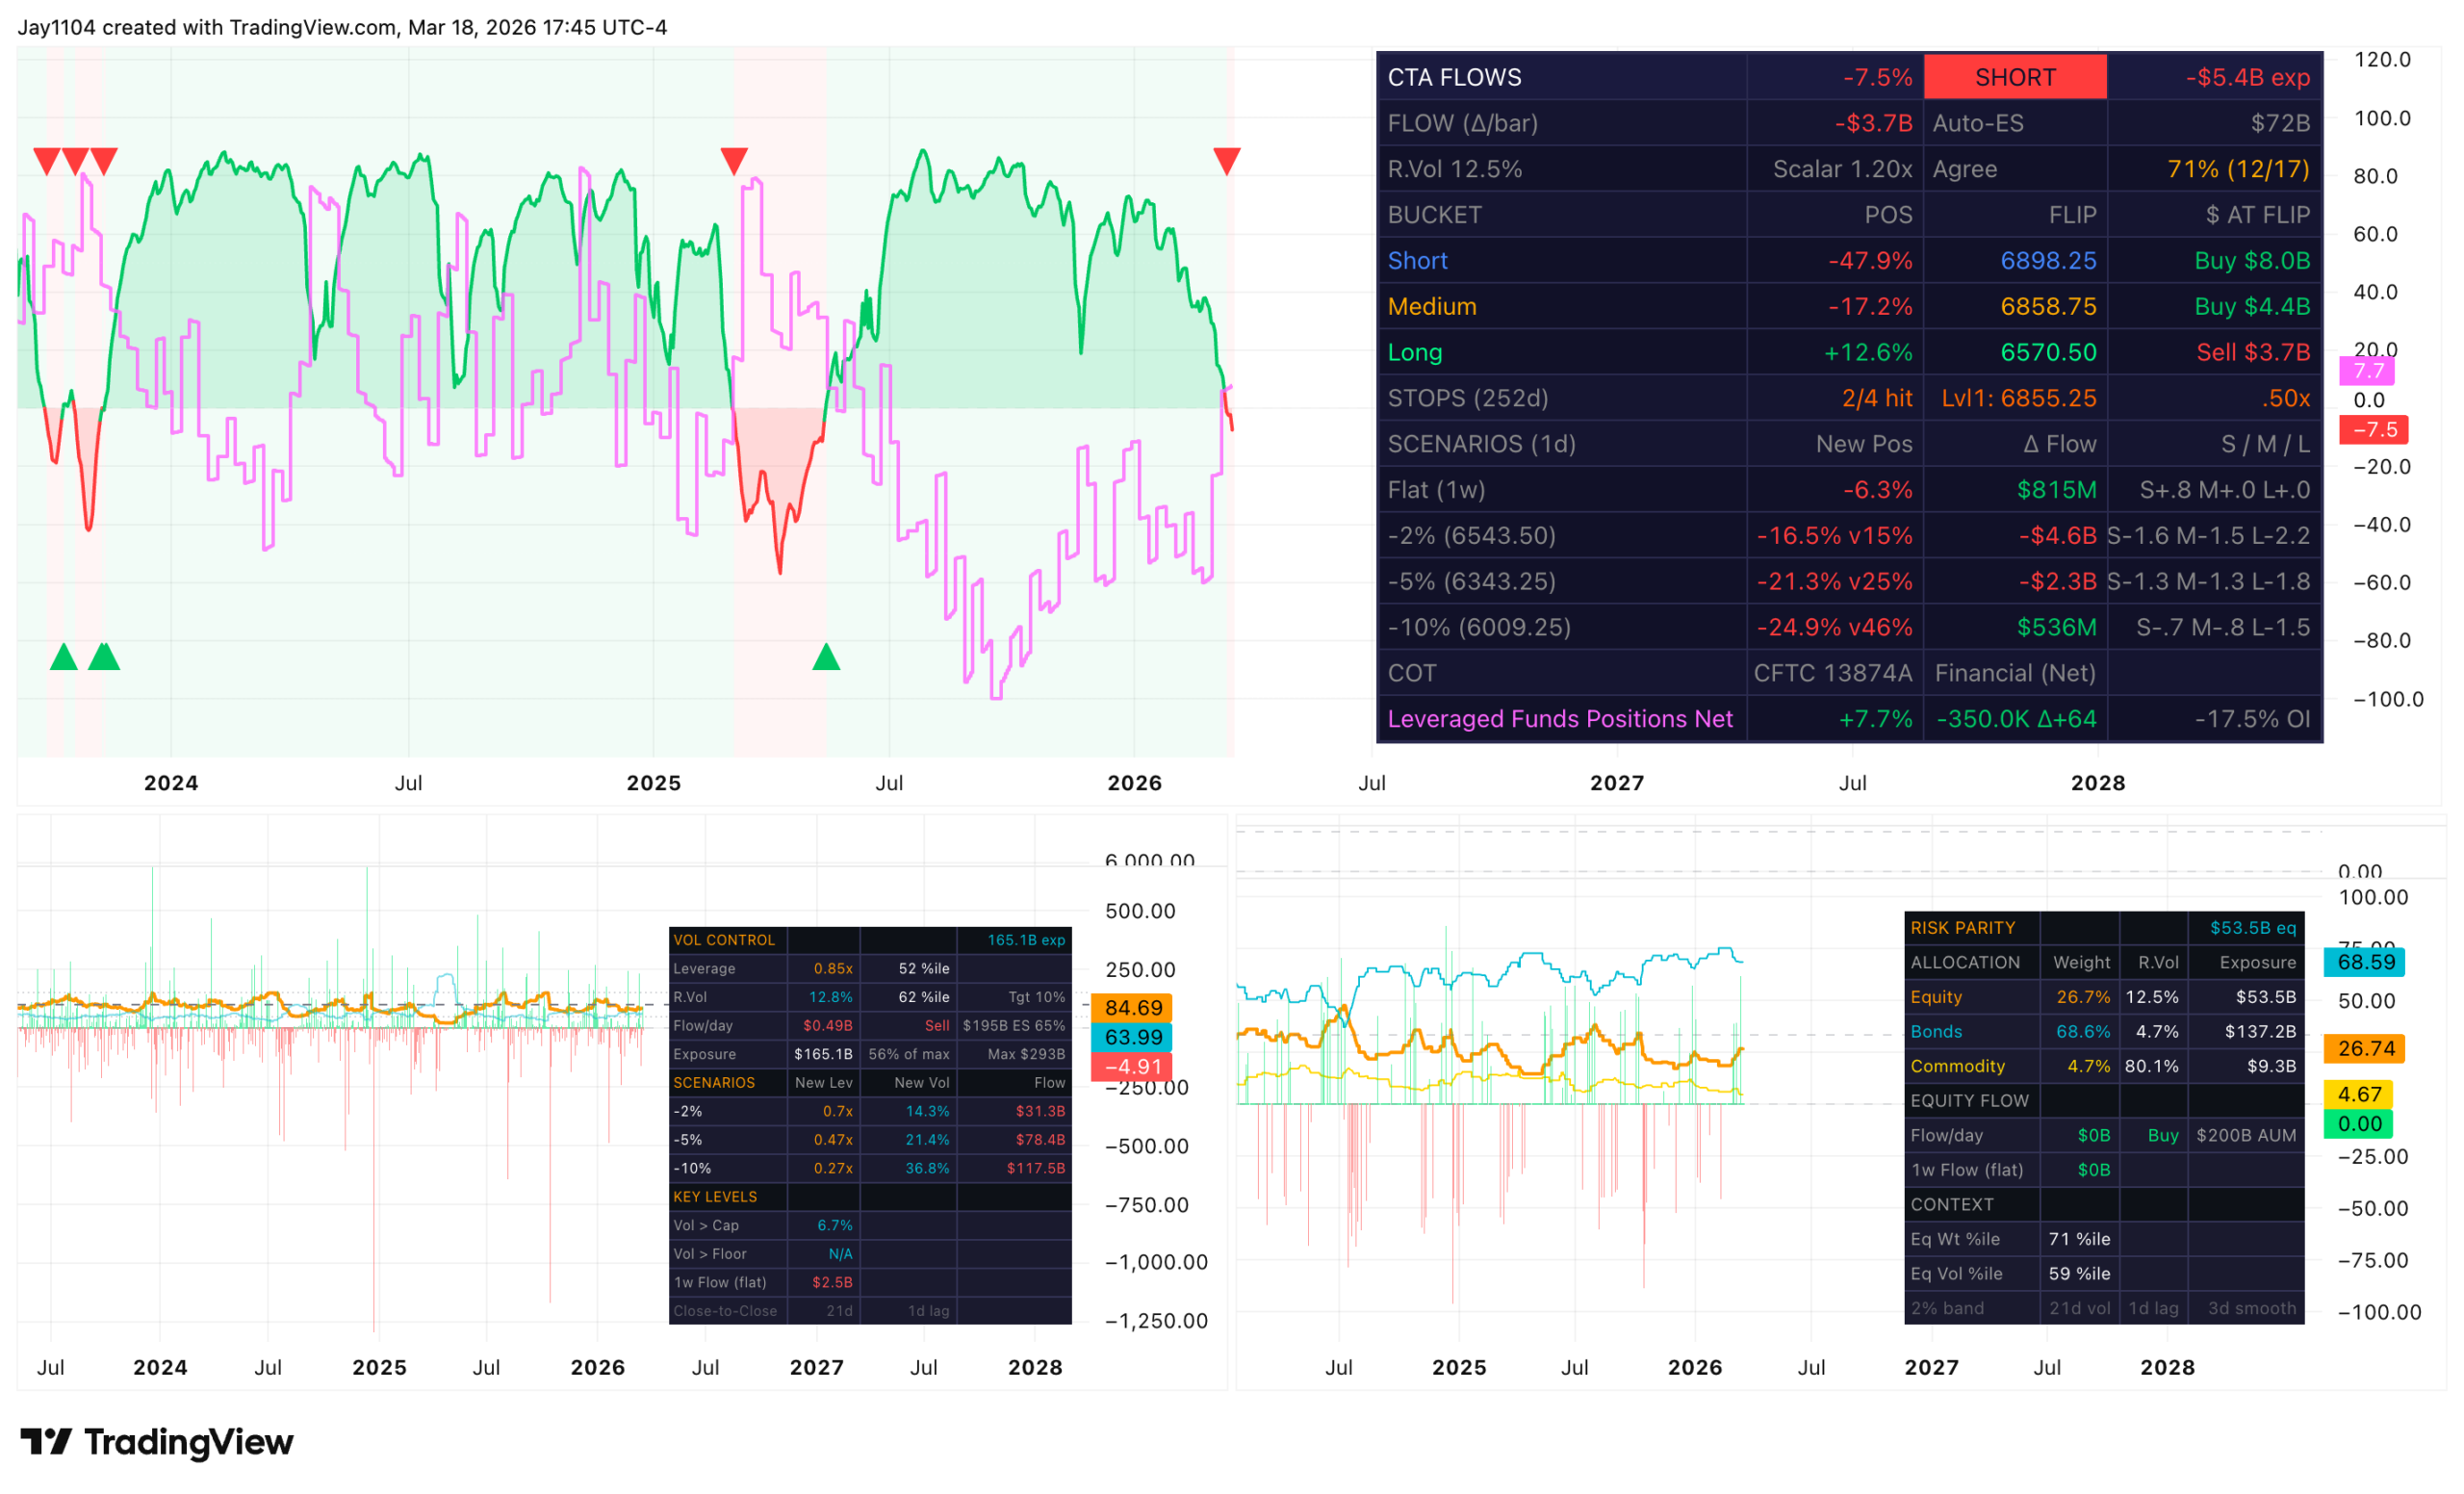Select the VOL CONTROL table header
2464x1494 pixels.
(x=724, y=940)
